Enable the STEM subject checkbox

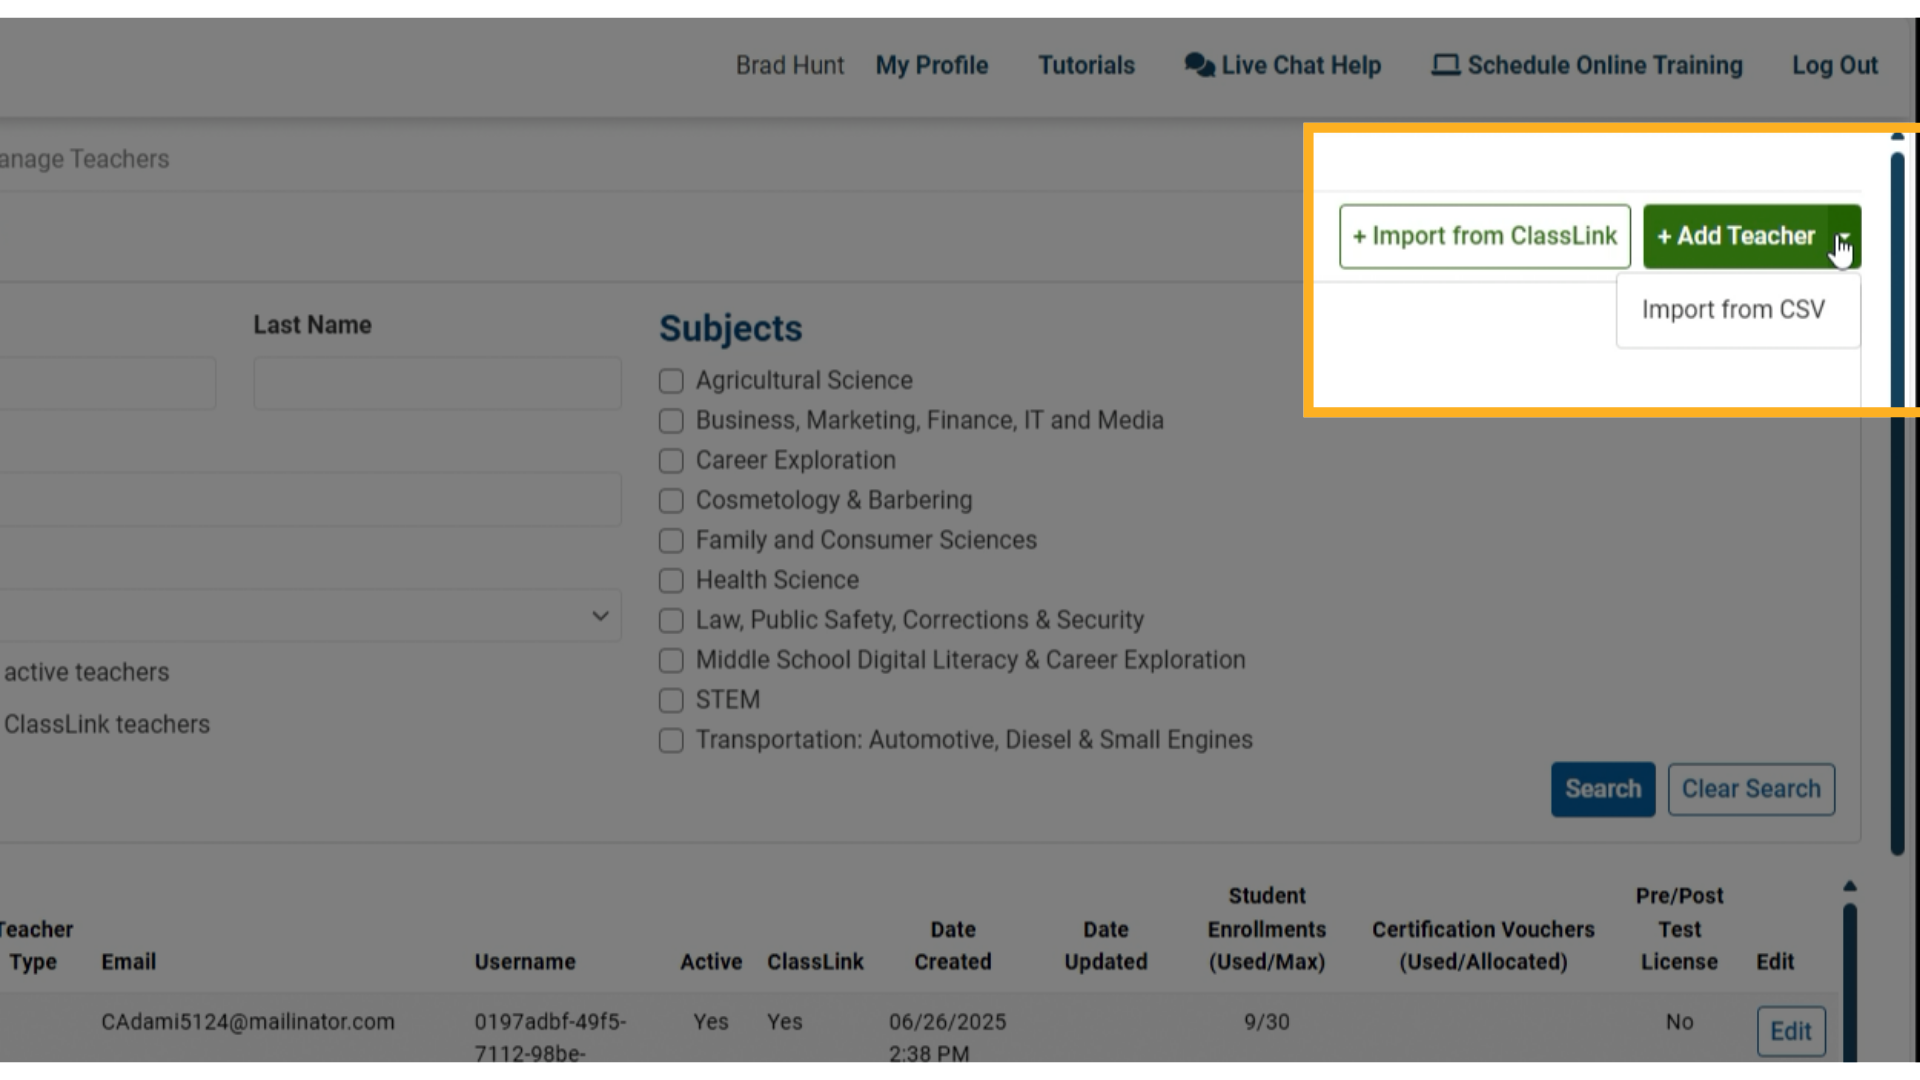coord(671,701)
